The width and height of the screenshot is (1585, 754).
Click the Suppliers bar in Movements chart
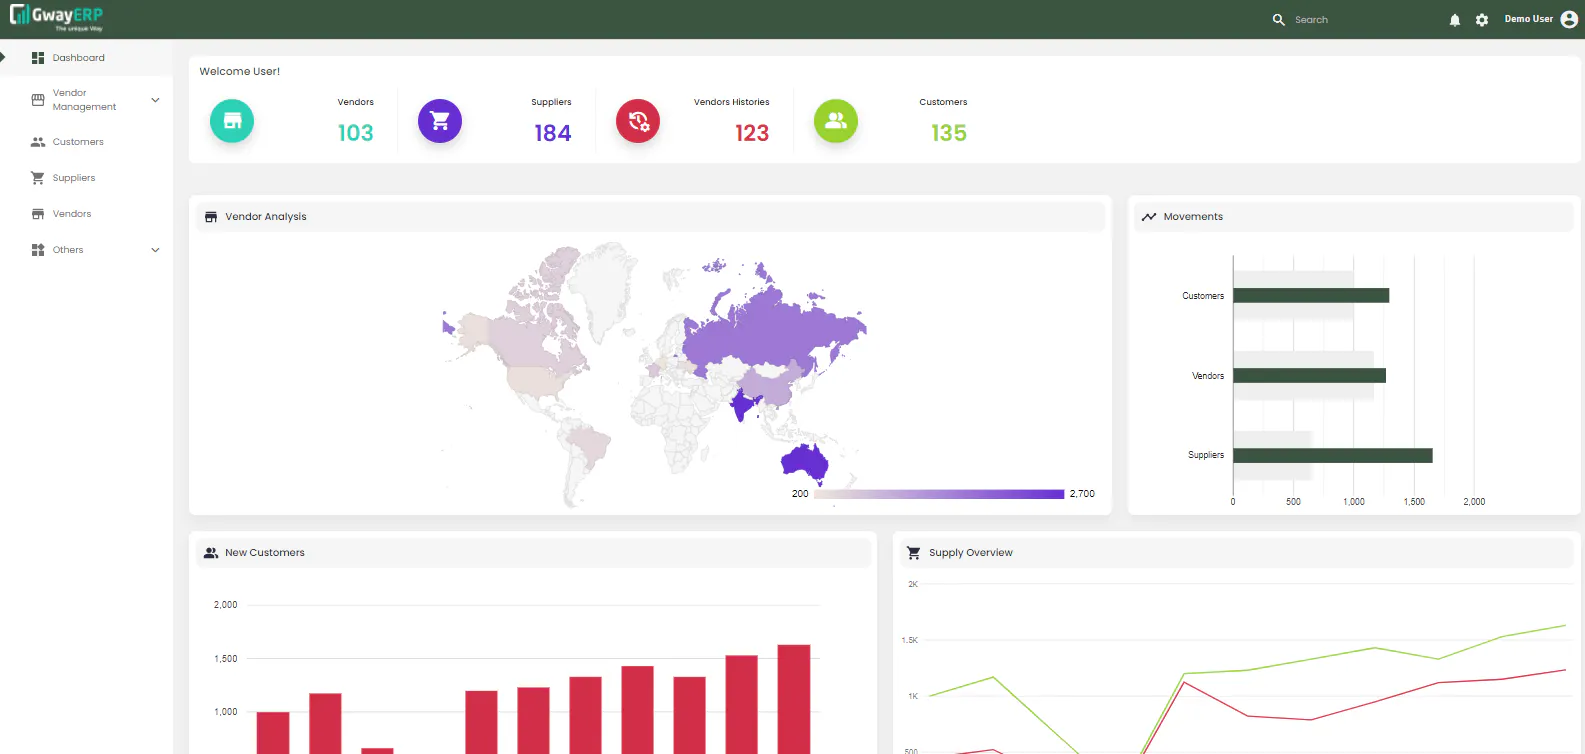click(x=1333, y=455)
